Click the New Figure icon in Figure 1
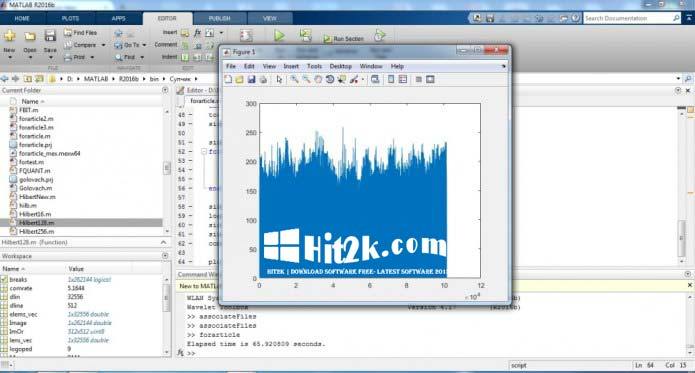This screenshot has width=695, height=373. (228, 79)
